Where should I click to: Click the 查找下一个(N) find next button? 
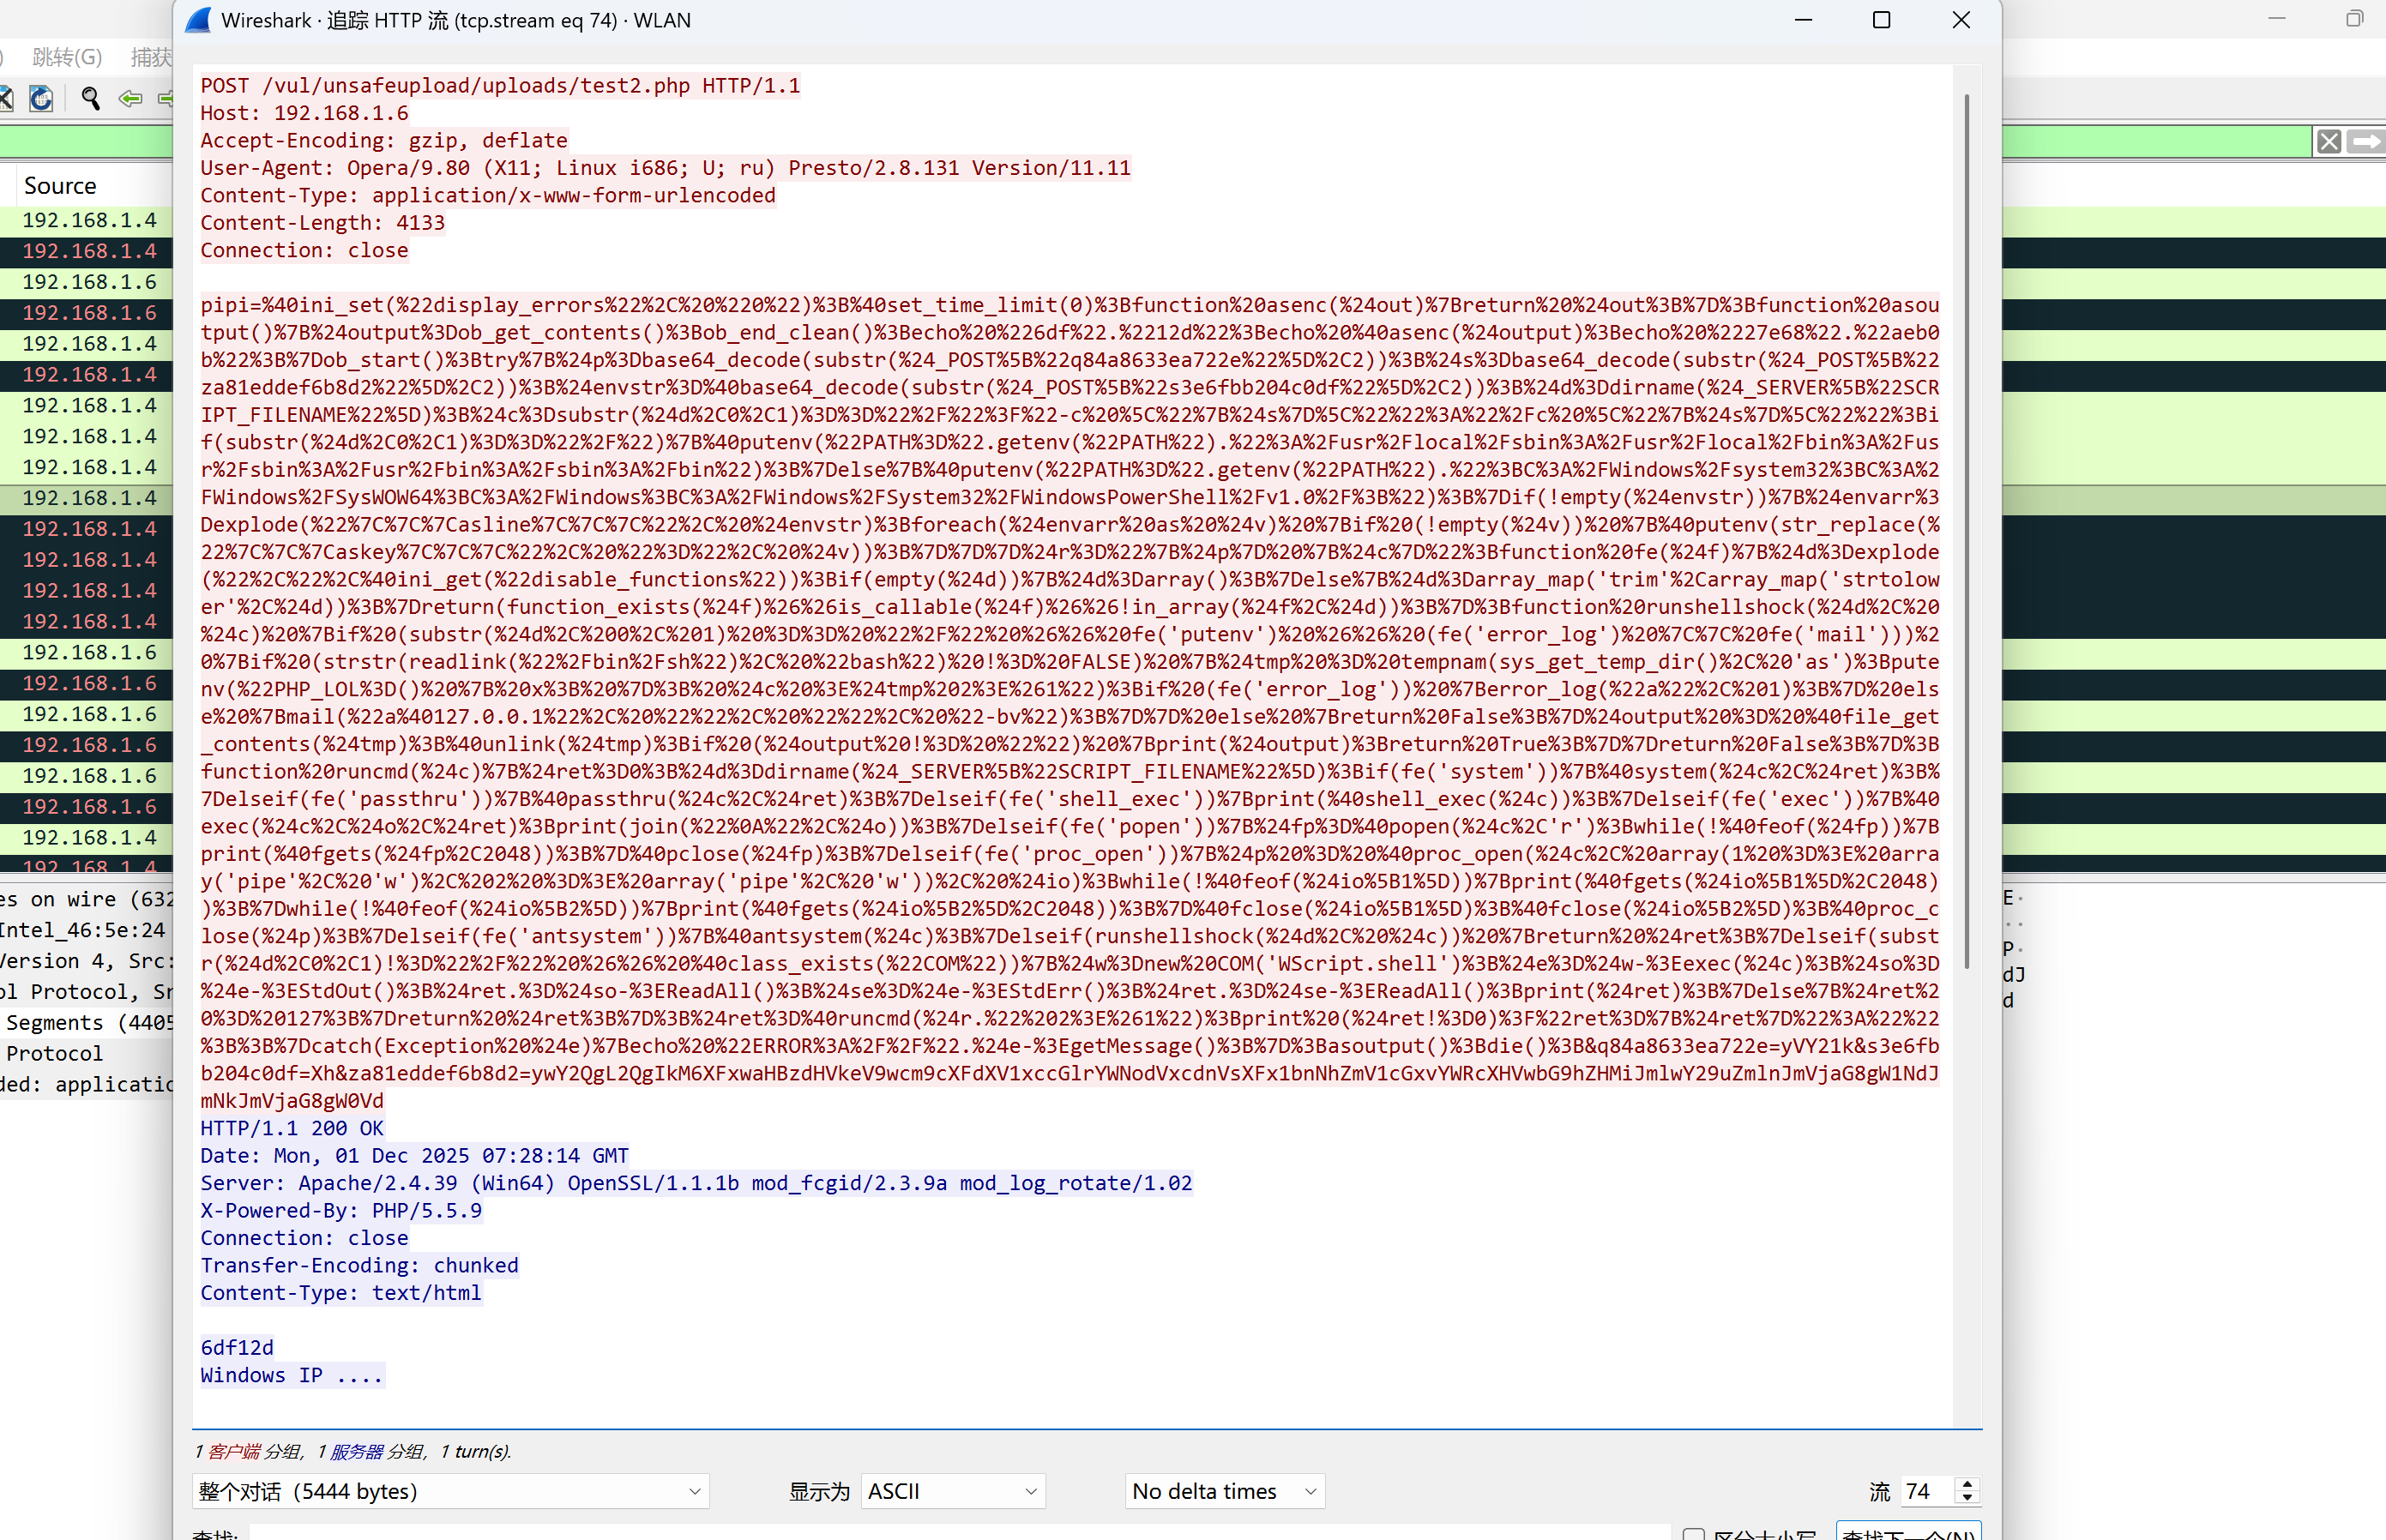point(1908,1533)
